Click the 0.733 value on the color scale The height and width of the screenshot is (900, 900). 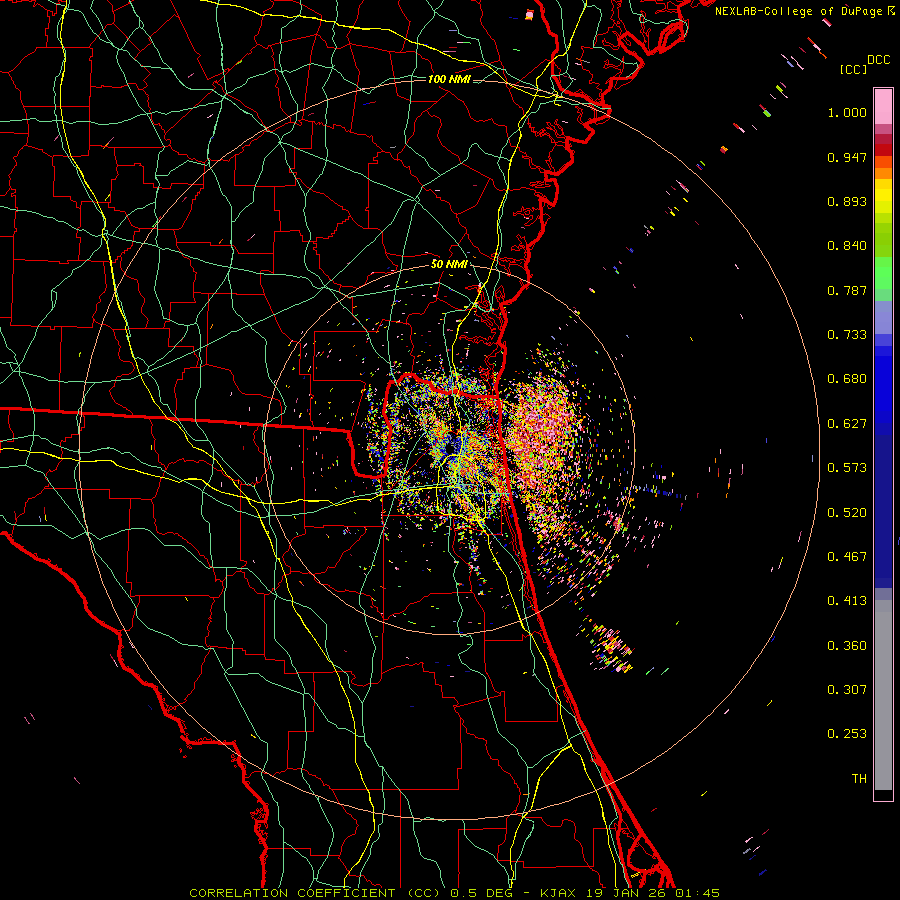(x=847, y=335)
